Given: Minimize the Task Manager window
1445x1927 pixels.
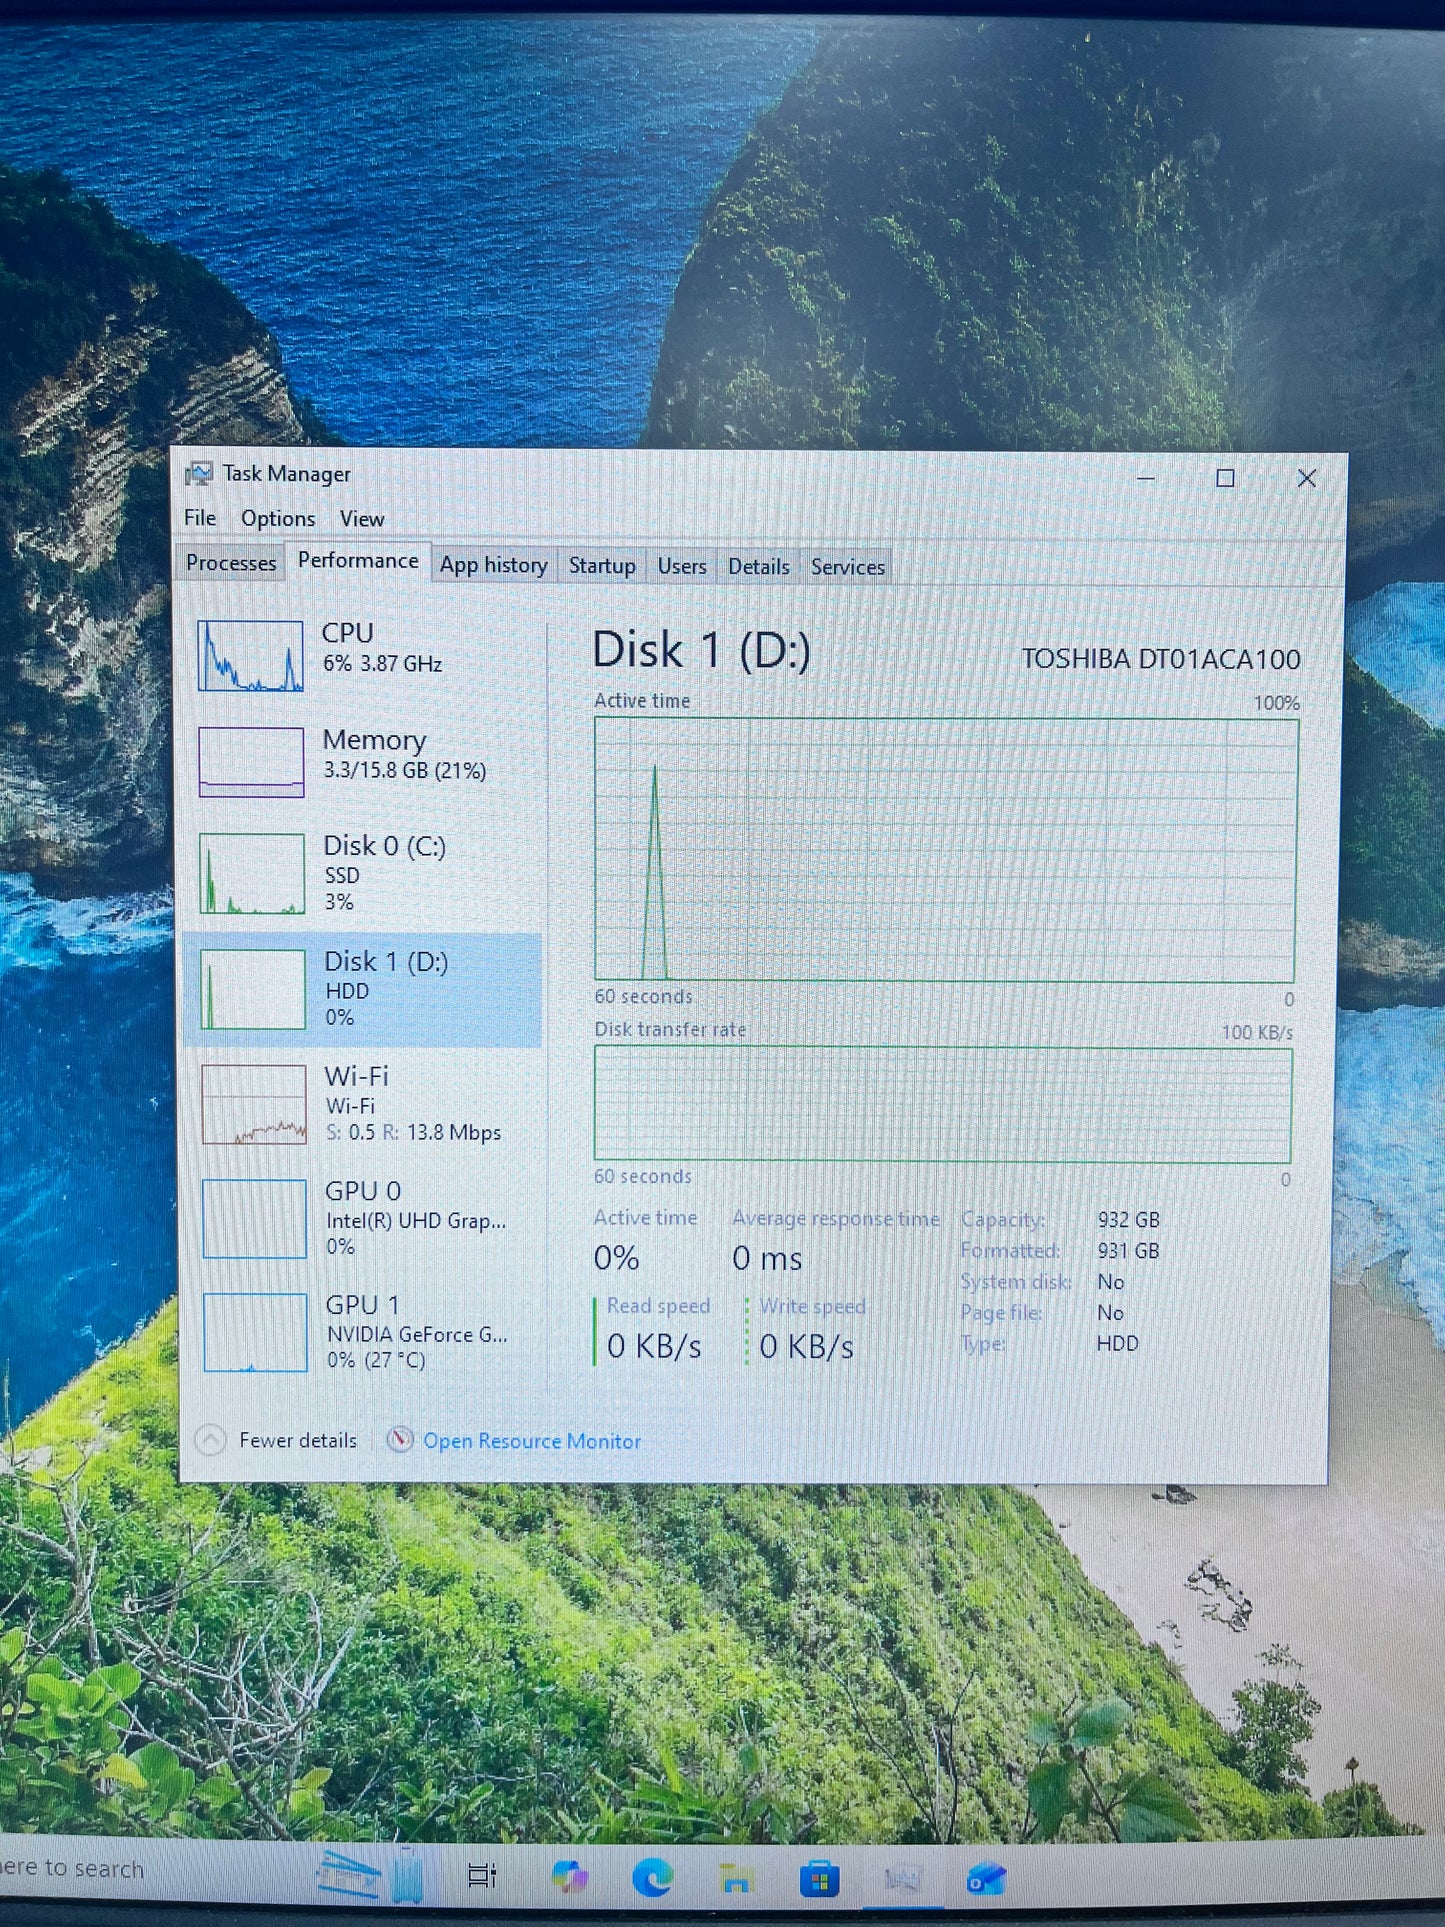Looking at the screenshot, I should (x=1146, y=478).
